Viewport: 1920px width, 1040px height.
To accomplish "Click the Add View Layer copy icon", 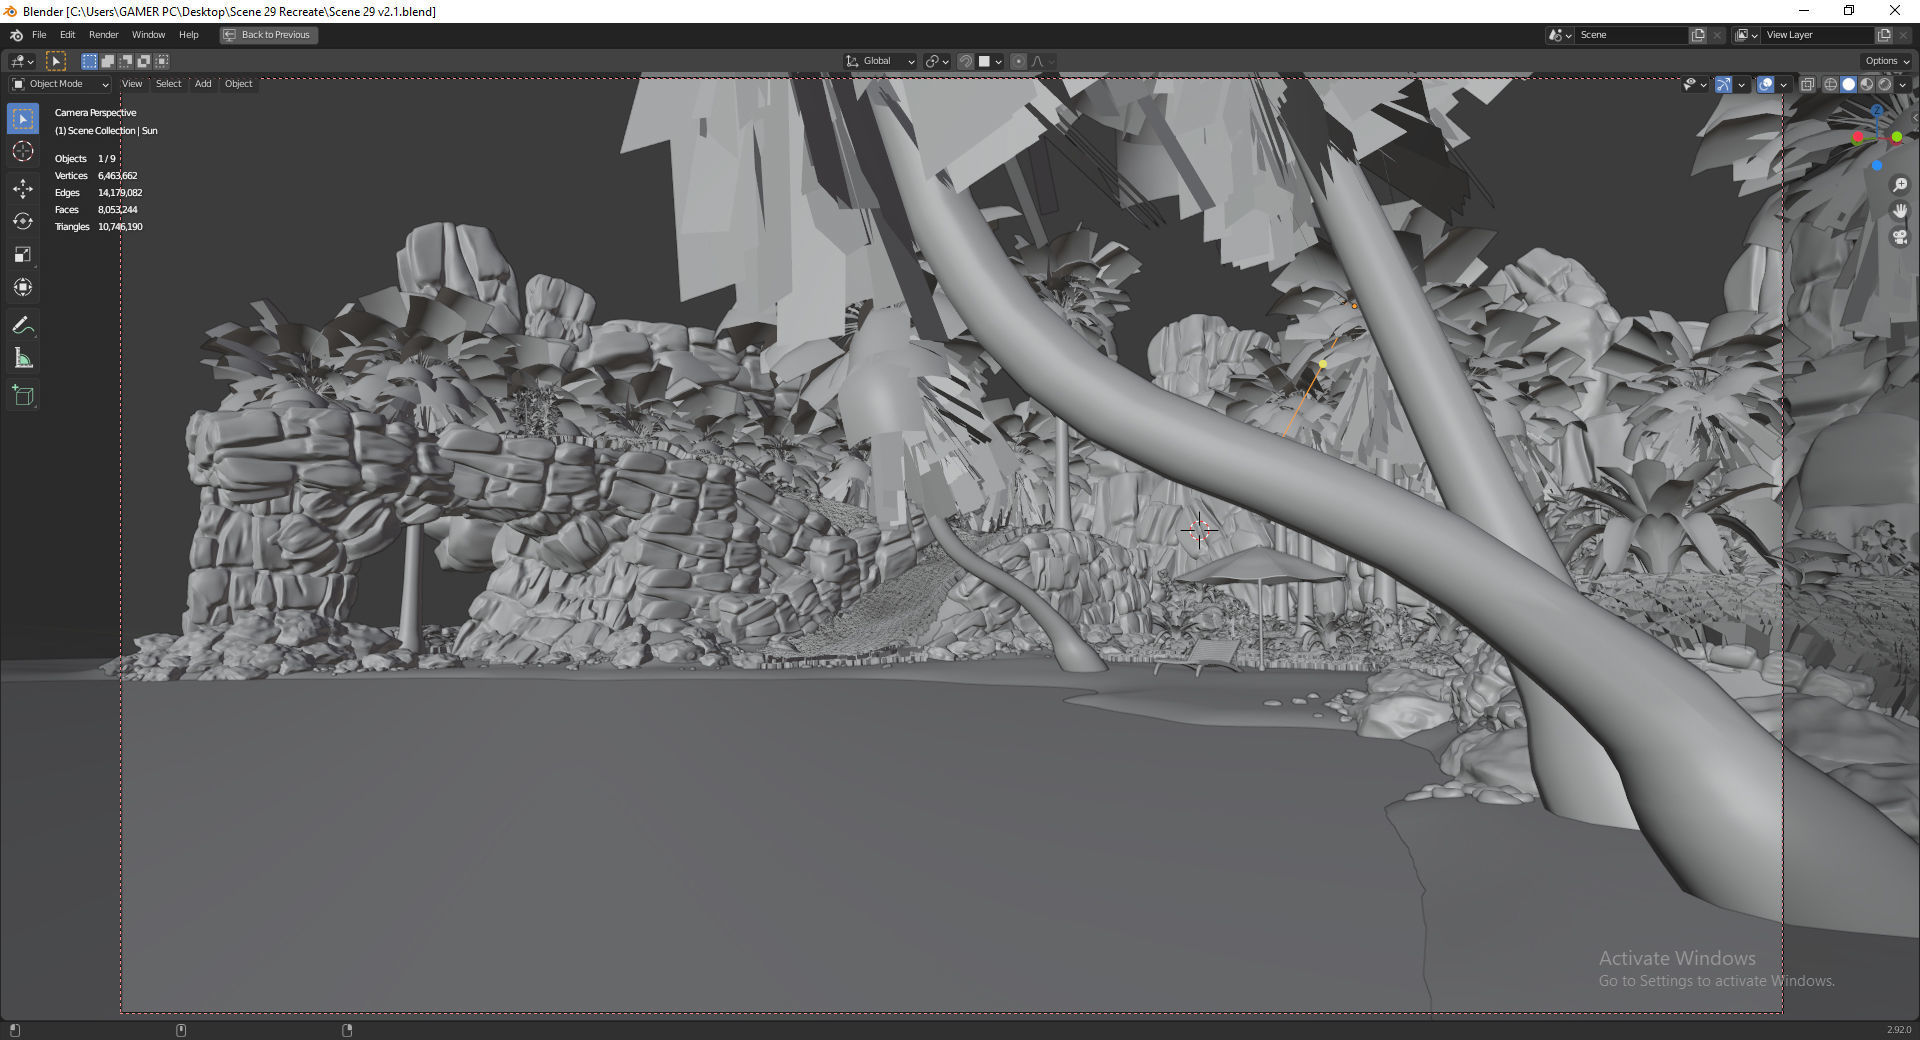I will coord(1884,35).
